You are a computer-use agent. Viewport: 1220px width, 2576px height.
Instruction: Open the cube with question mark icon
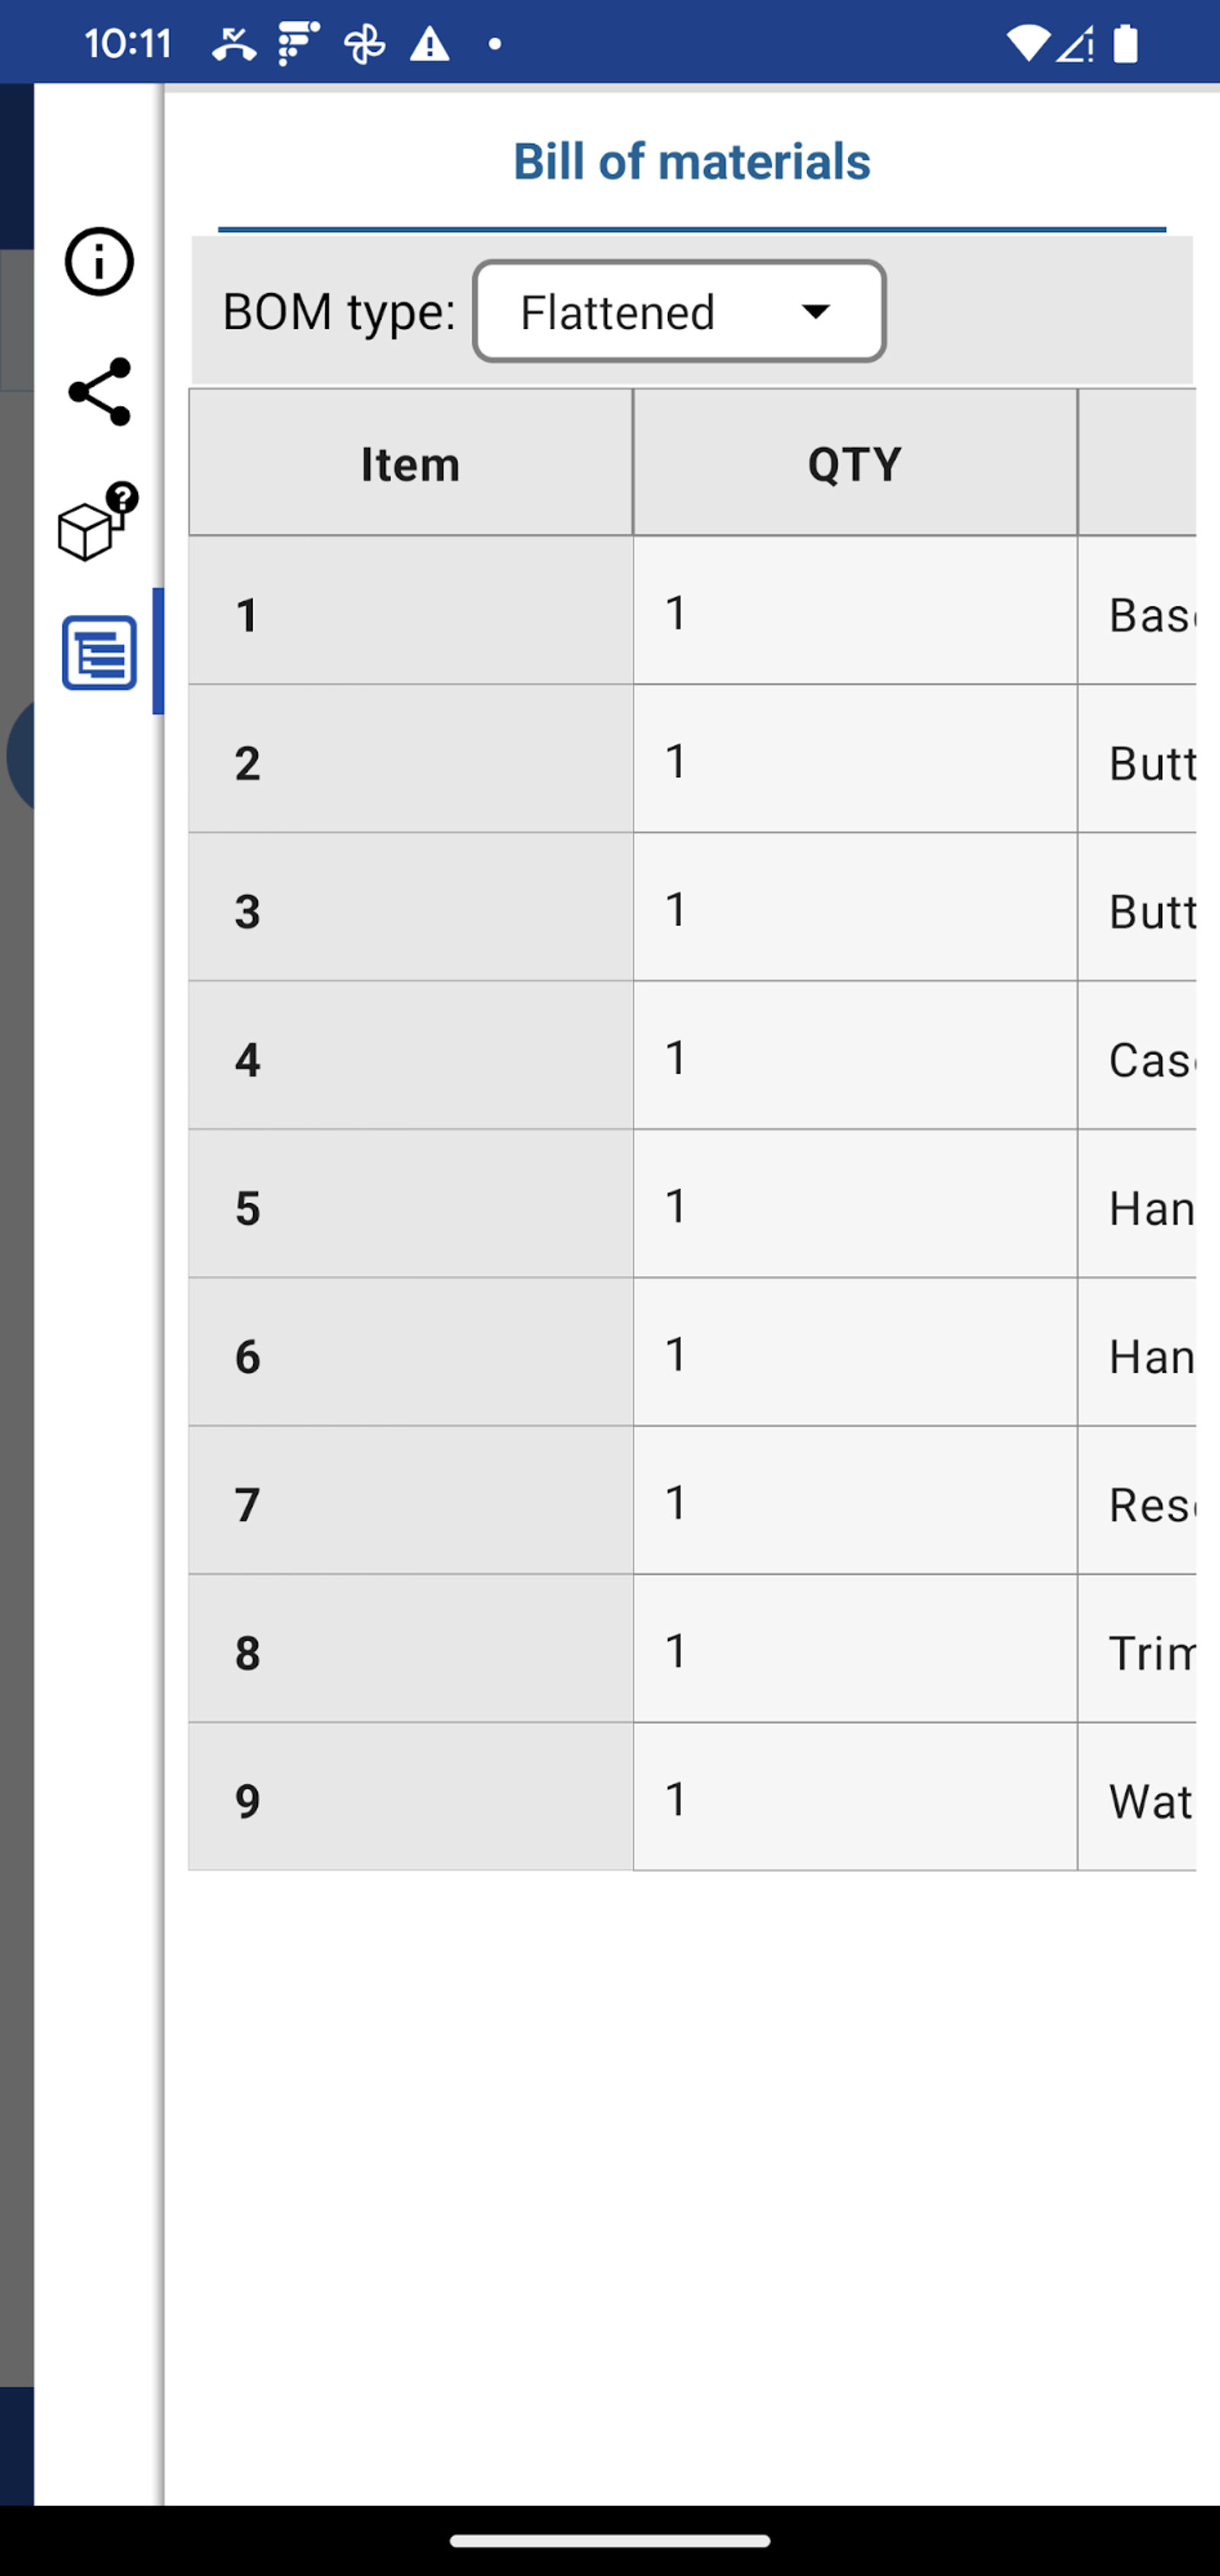(x=97, y=522)
